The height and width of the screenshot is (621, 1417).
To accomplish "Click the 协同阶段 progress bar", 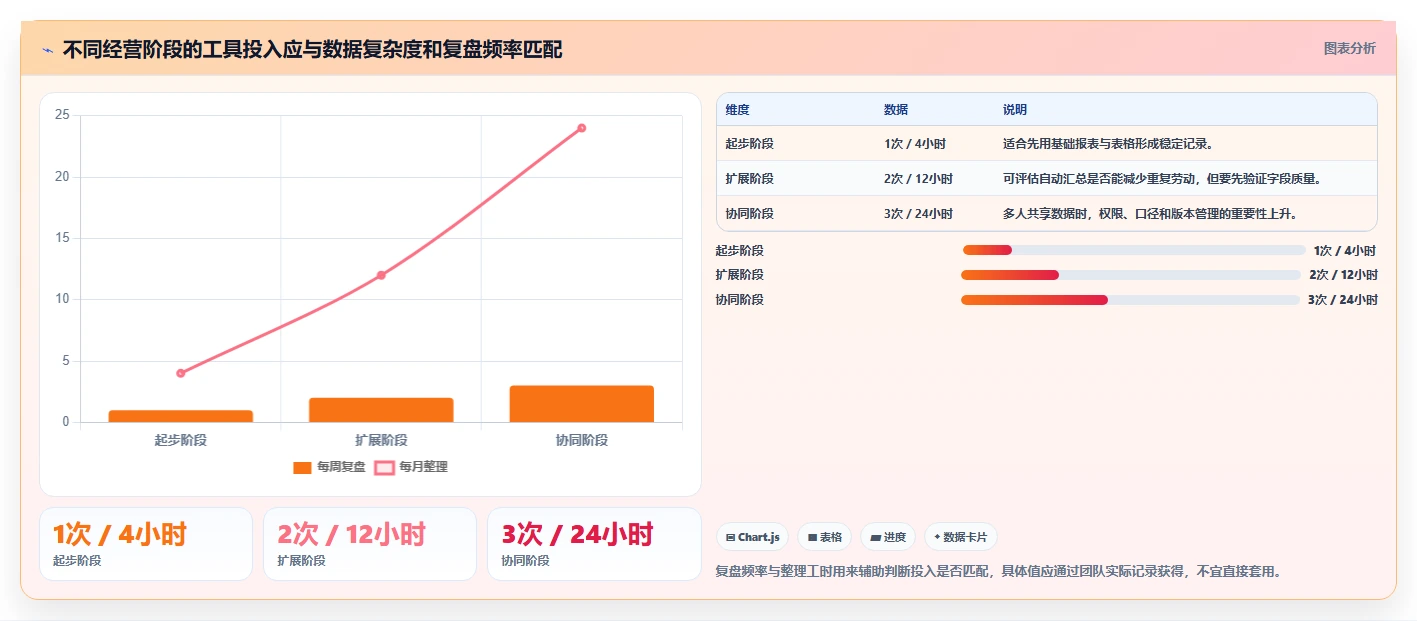I will pyautogui.click(x=1130, y=300).
